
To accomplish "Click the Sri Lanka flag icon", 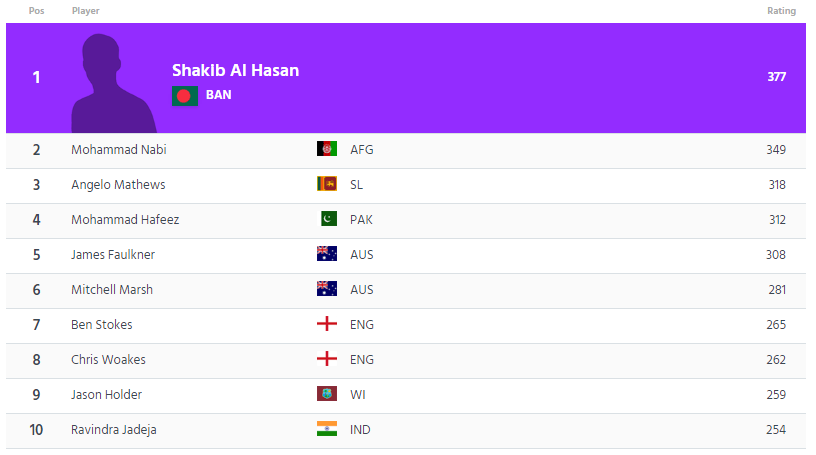I will pyautogui.click(x=327, y=185).
